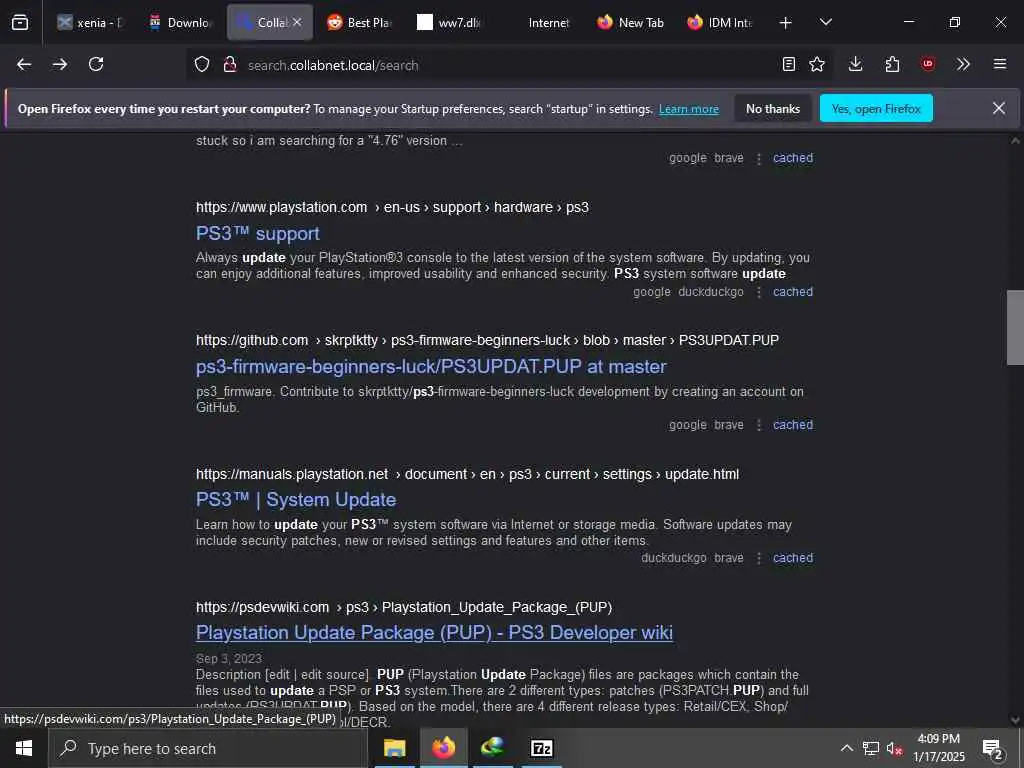The height and width of the screenshot is (768, 1024).
Task: Click duckduckgo engine under PS3 support result
Action: pyautogui.click(x=711, y=292)
